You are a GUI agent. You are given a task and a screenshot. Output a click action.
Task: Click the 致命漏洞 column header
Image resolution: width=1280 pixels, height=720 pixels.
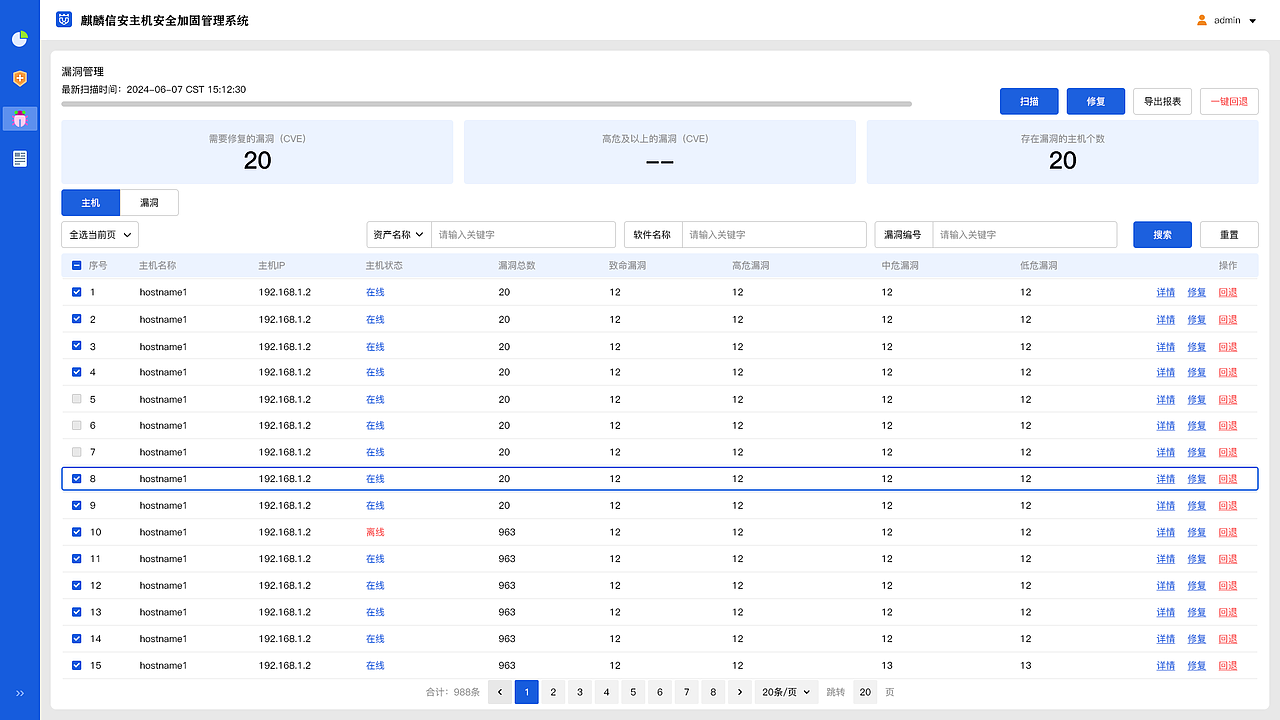point(627,266)
